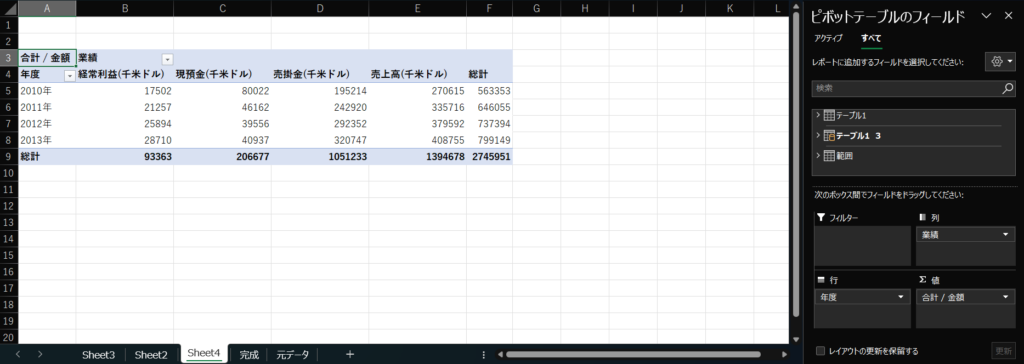Click the 更新 button
The width and height of the screenshot is (1024, 364).
pyautogui.click(x=1002, y=351)
